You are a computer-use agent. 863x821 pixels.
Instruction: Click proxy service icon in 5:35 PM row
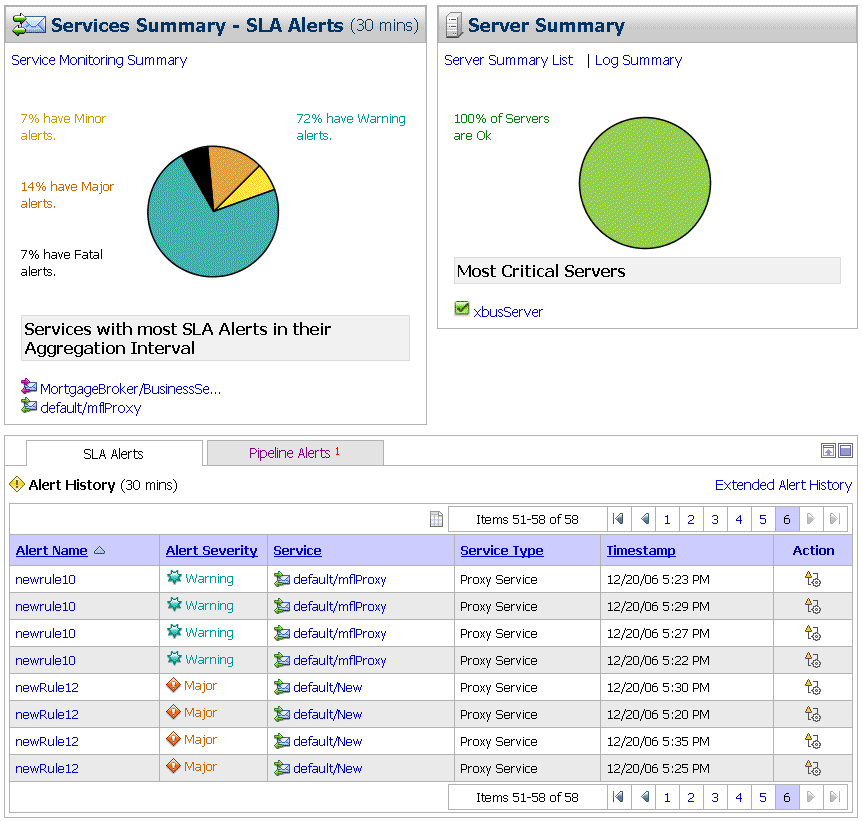pos(282,741)
